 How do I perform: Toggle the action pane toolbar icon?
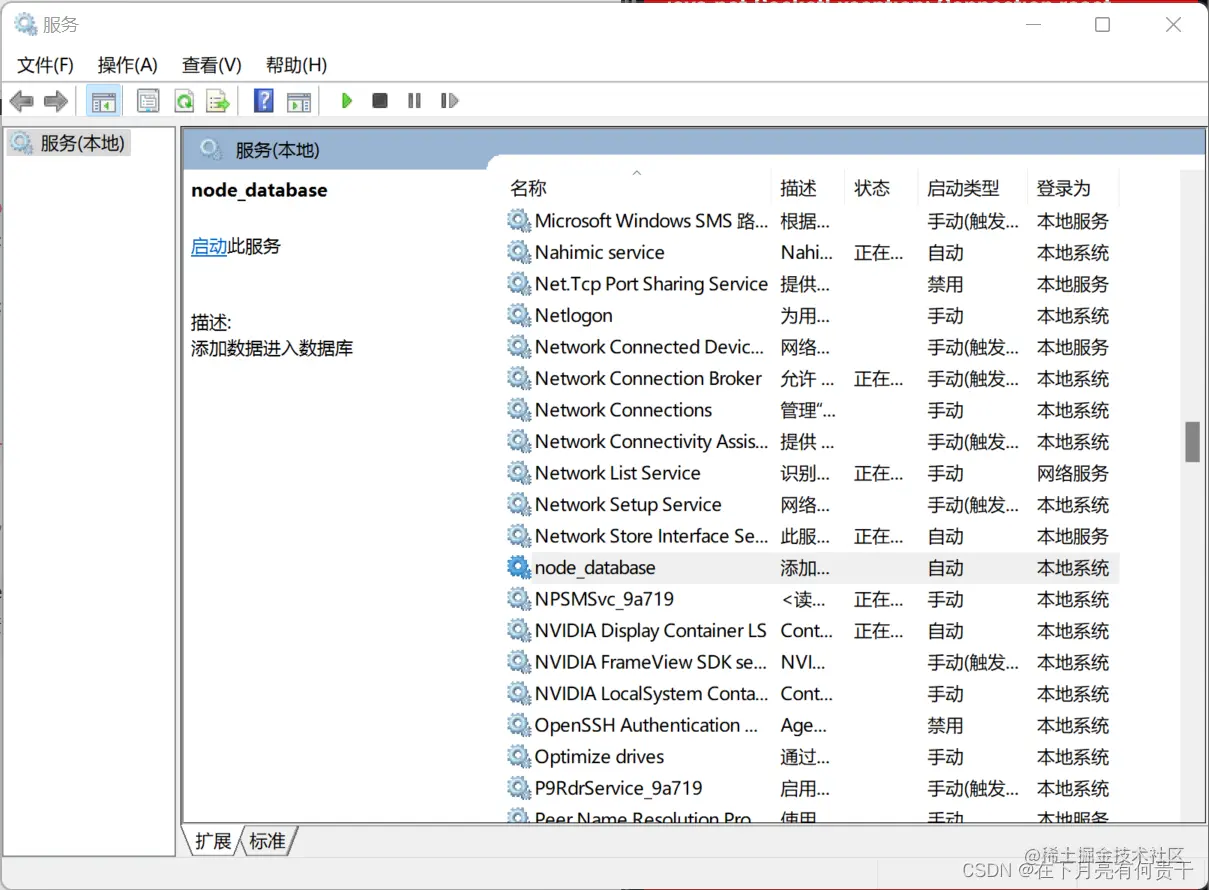299,101
